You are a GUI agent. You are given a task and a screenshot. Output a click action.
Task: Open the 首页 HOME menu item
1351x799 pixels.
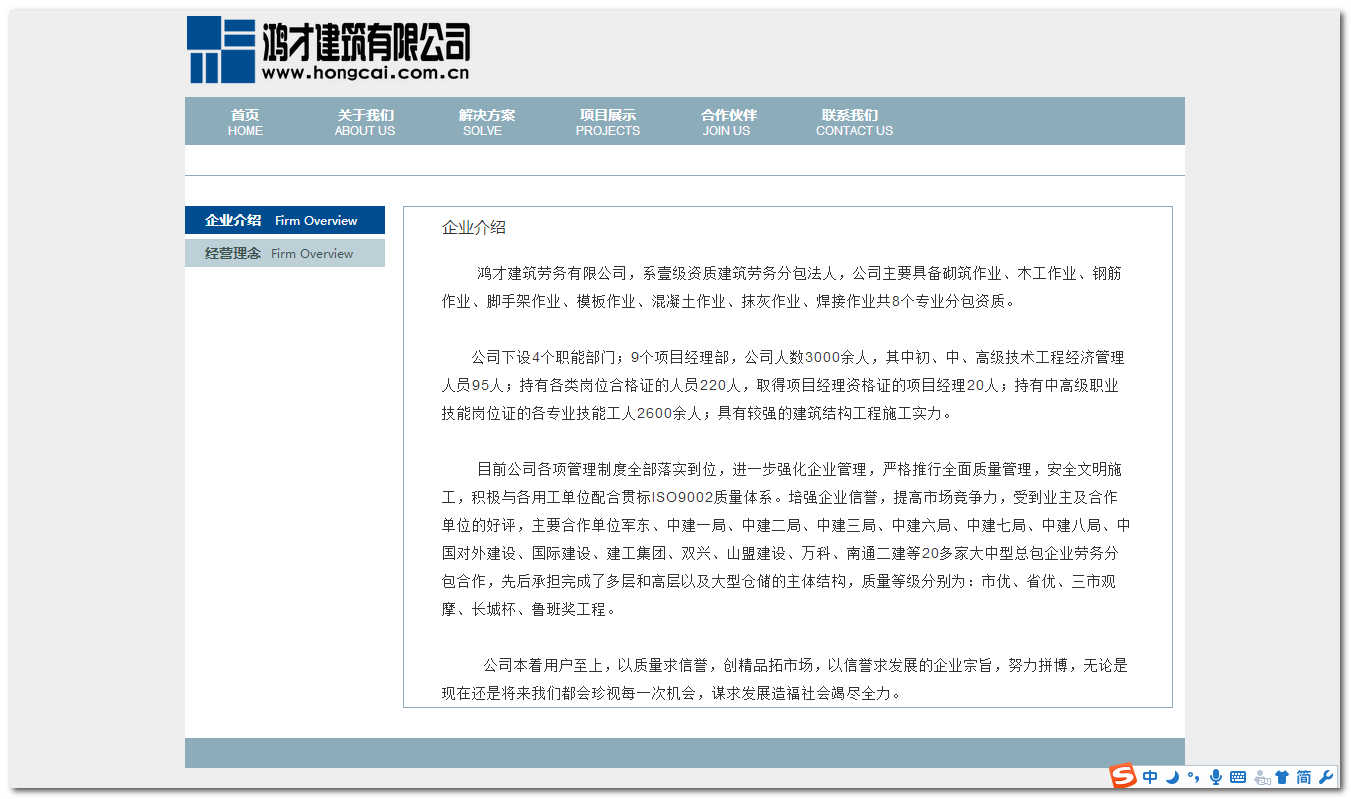pos(245,122)
